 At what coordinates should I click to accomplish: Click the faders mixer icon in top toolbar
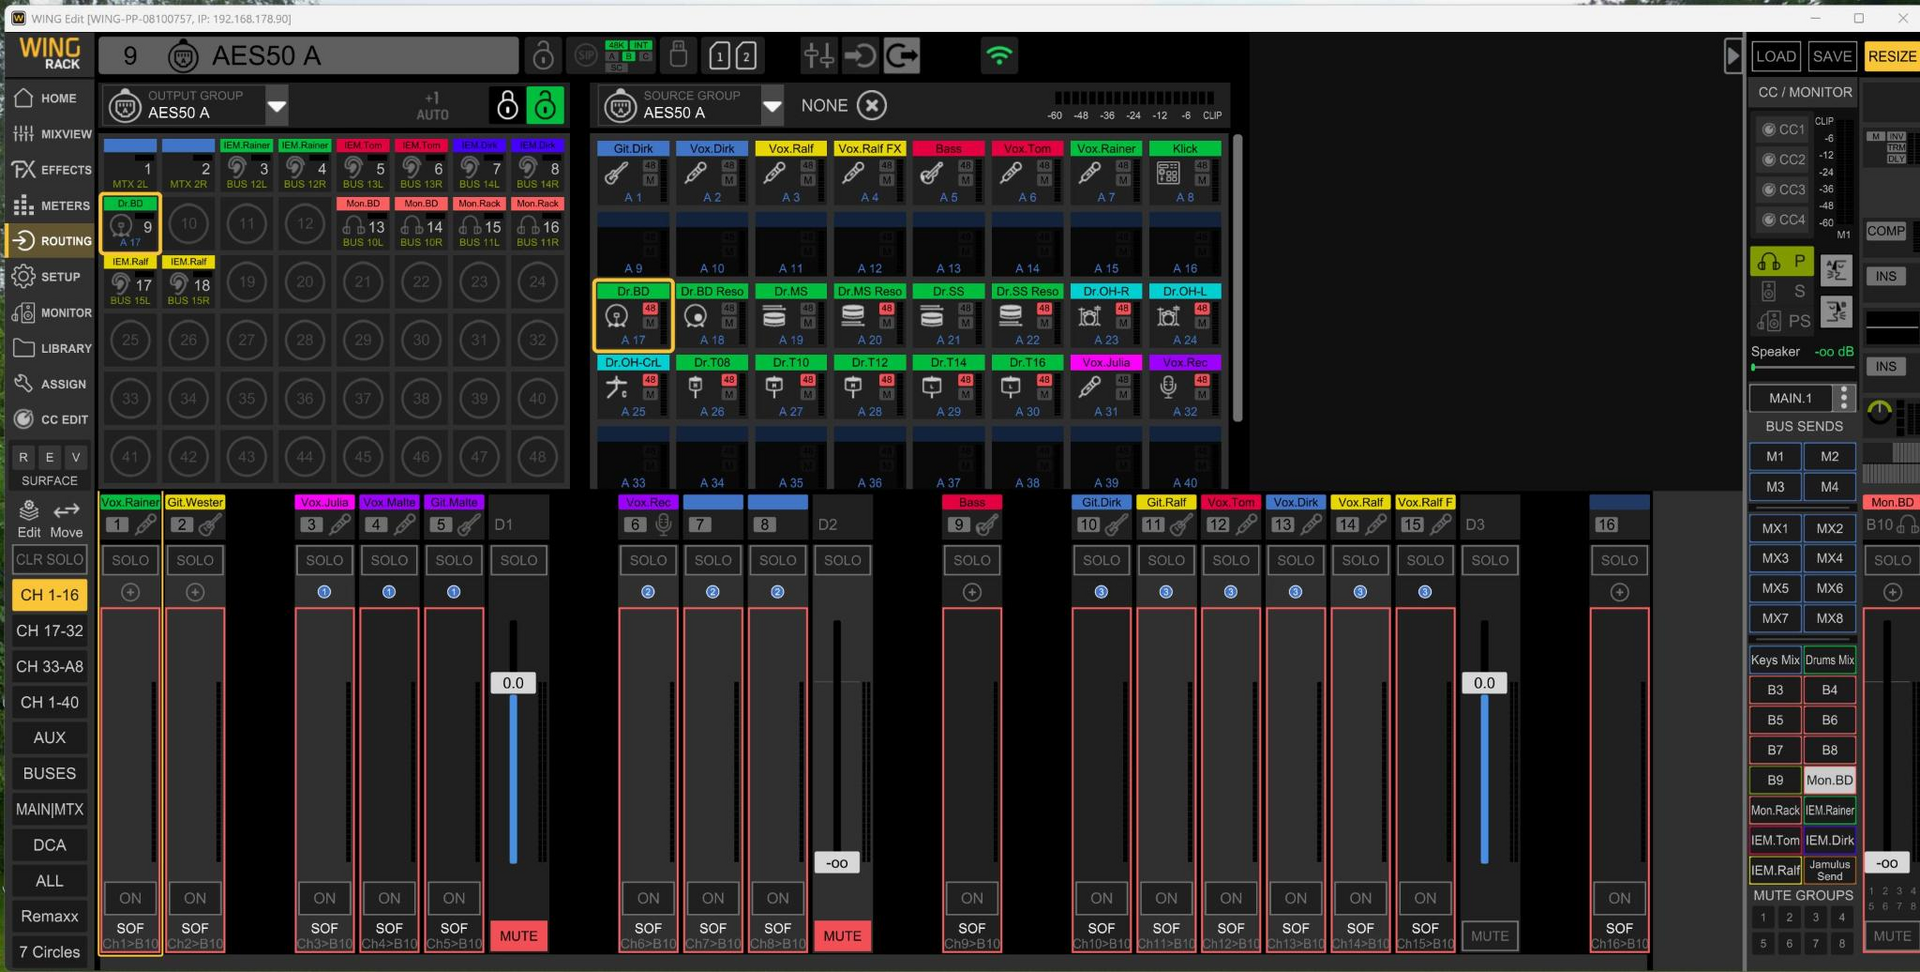pyautogui.click(x=818, y=56)
